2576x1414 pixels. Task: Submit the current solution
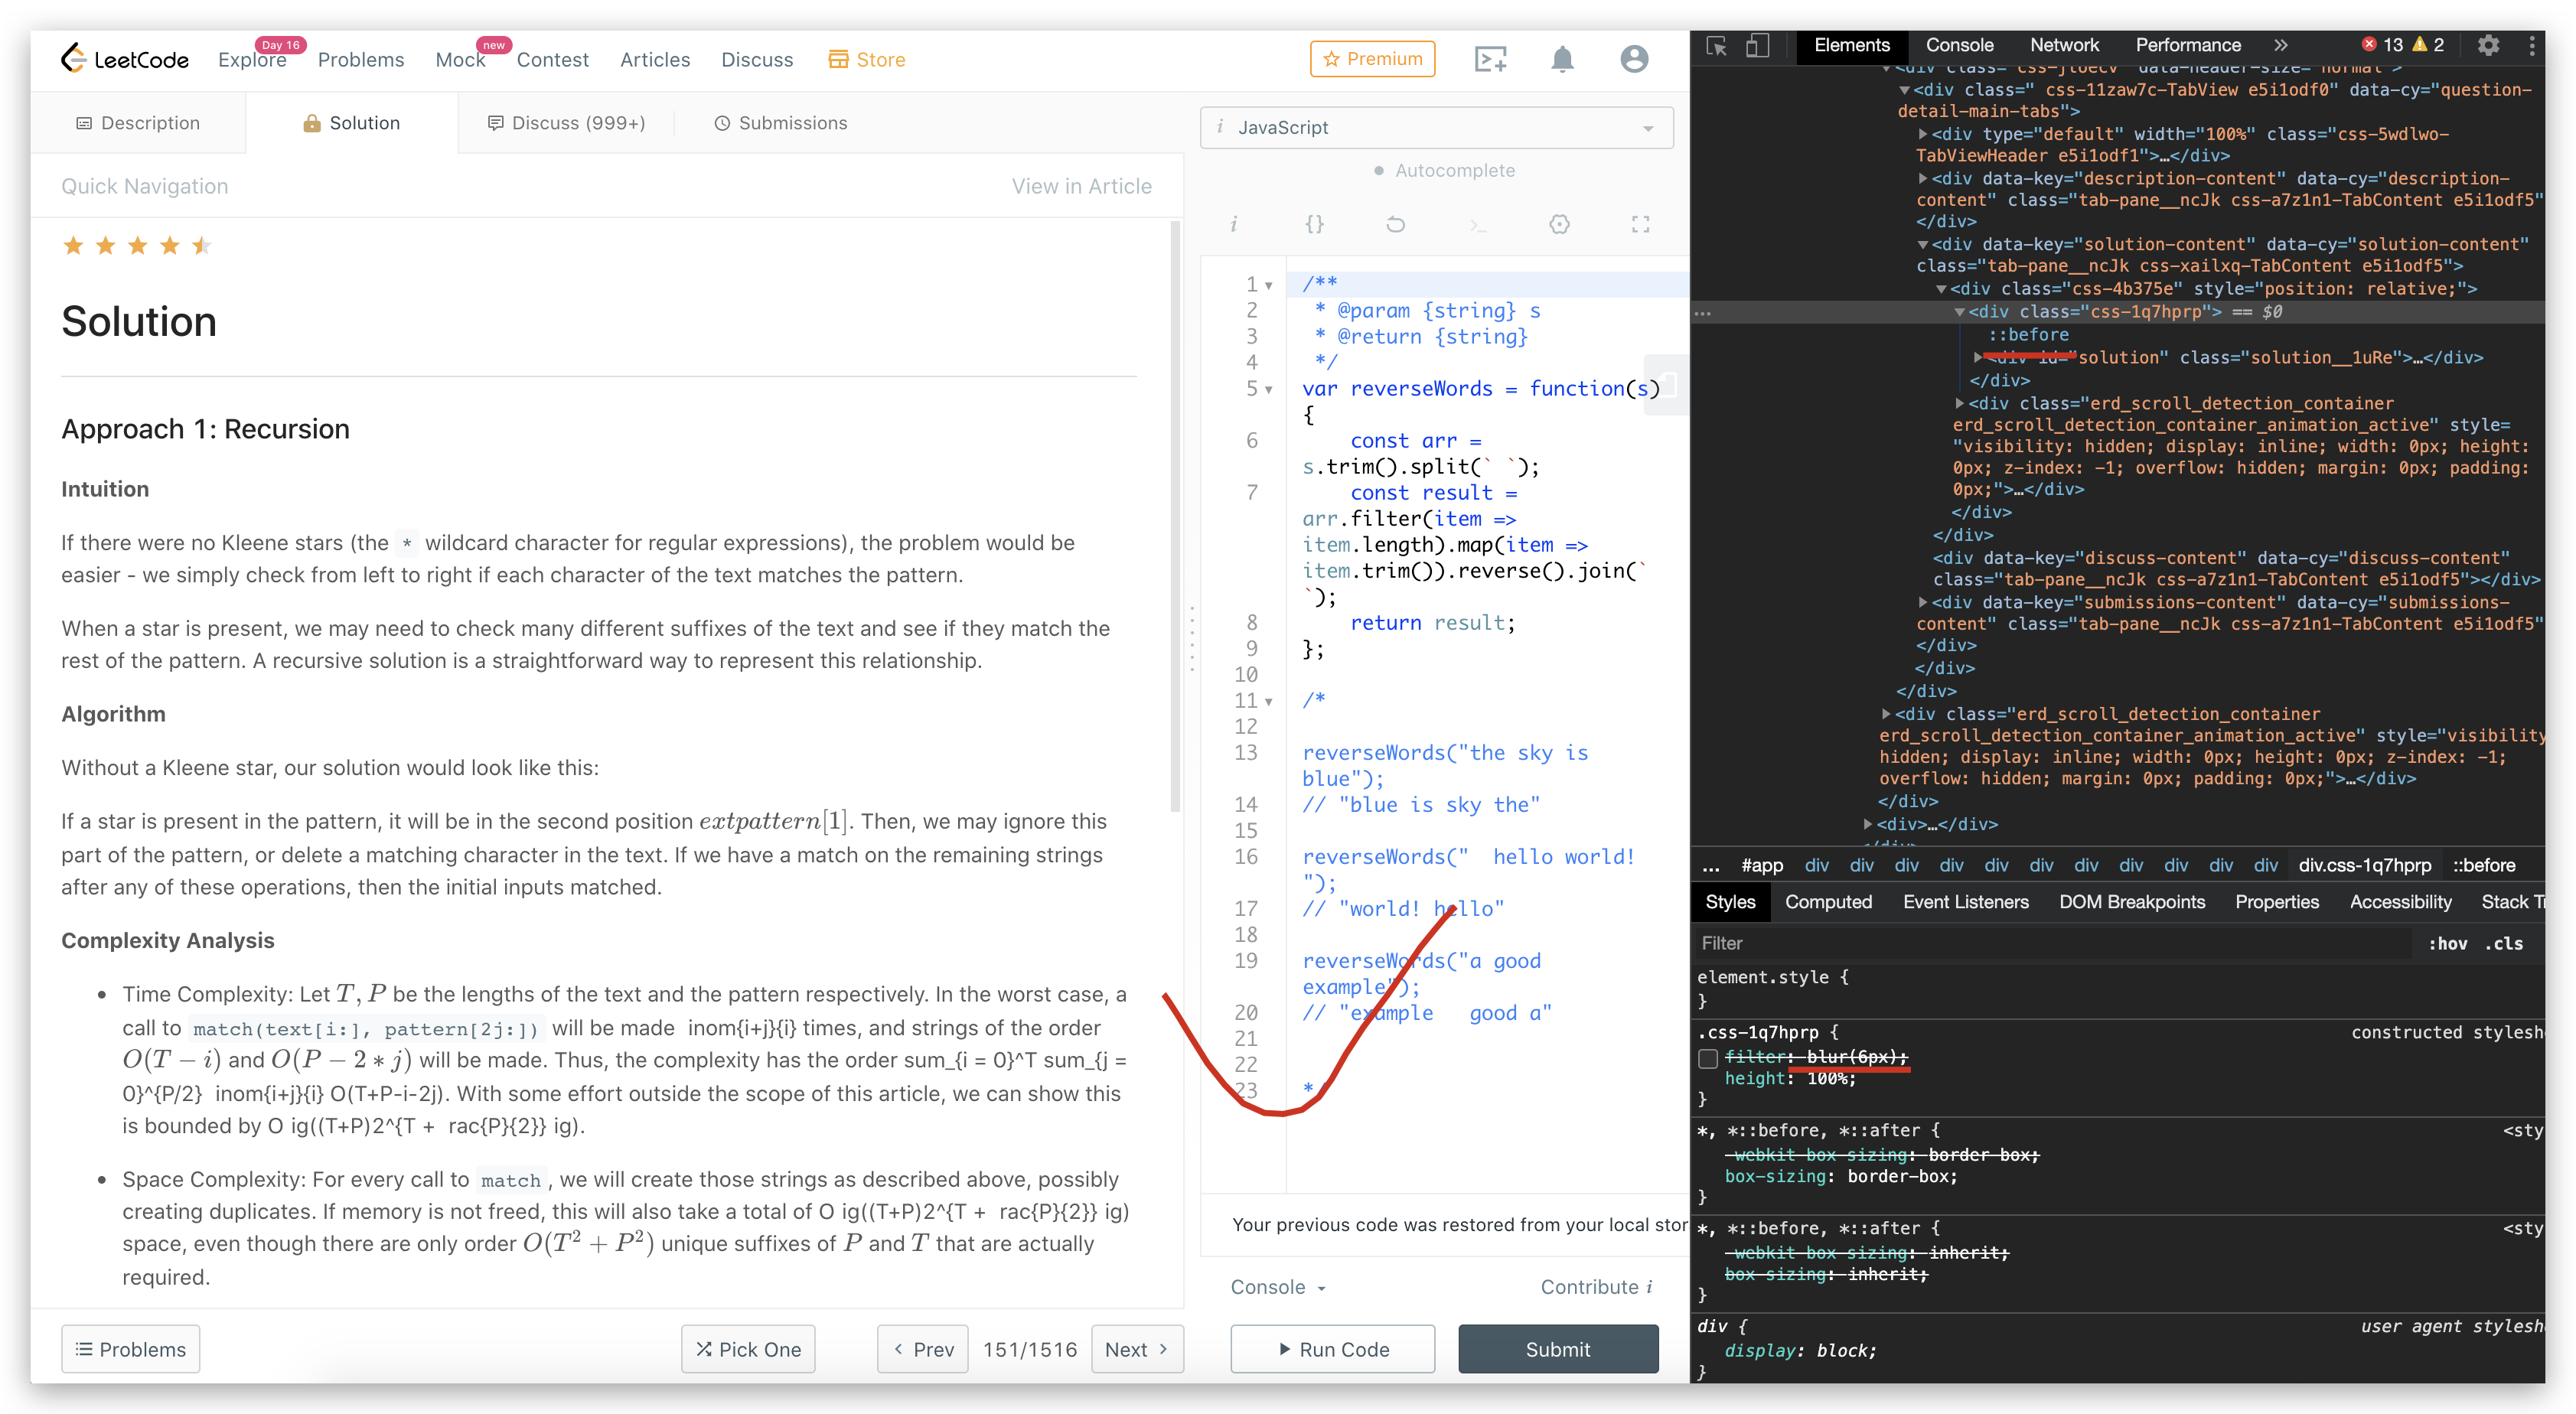(x=1557, y=1348)
